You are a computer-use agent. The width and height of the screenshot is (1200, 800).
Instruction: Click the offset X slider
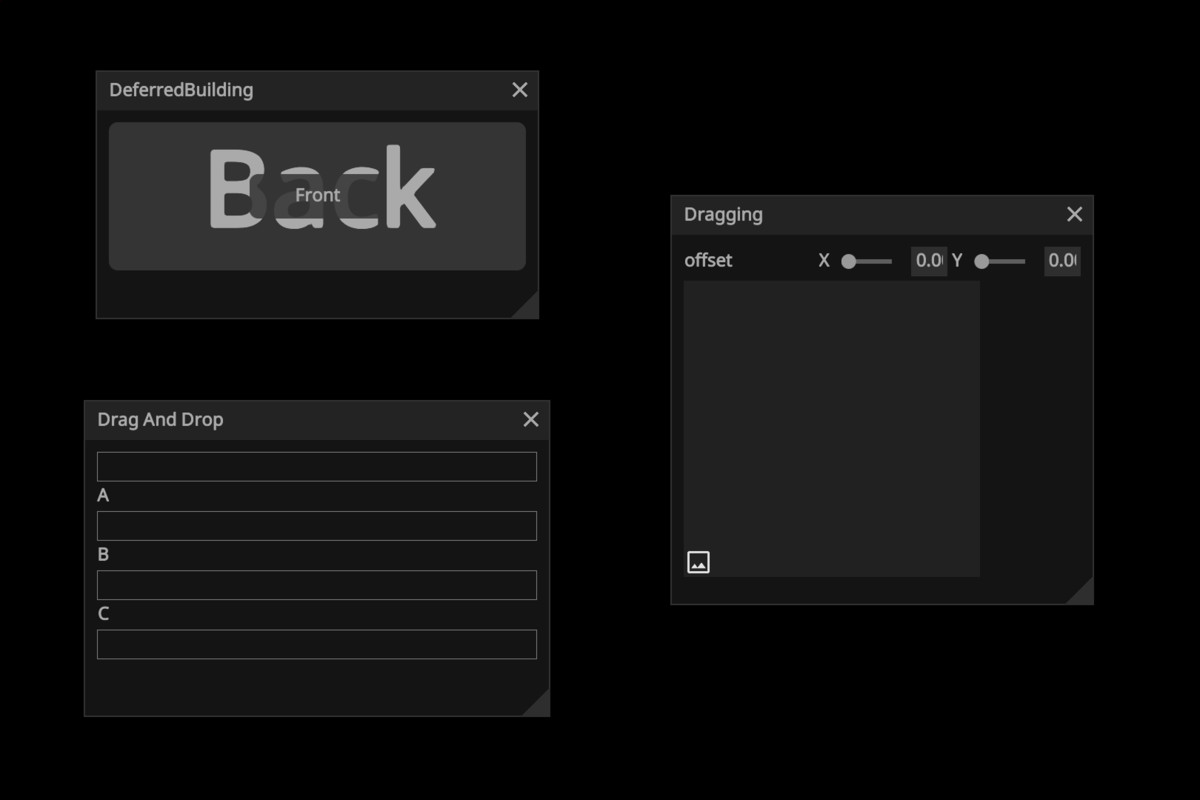click(866, 261)
